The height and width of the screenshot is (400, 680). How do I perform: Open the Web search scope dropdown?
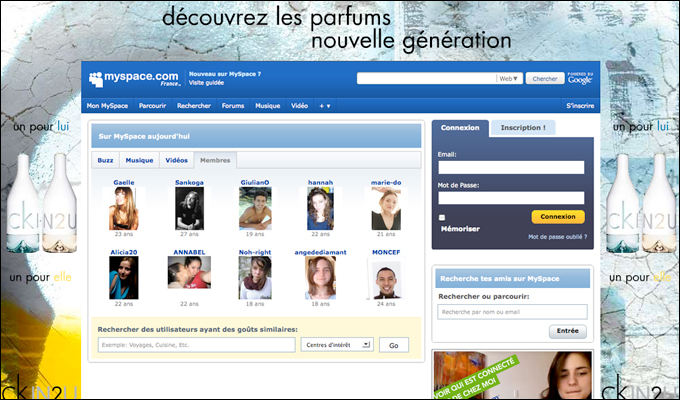pyautogui.click(x=509, y=79)
